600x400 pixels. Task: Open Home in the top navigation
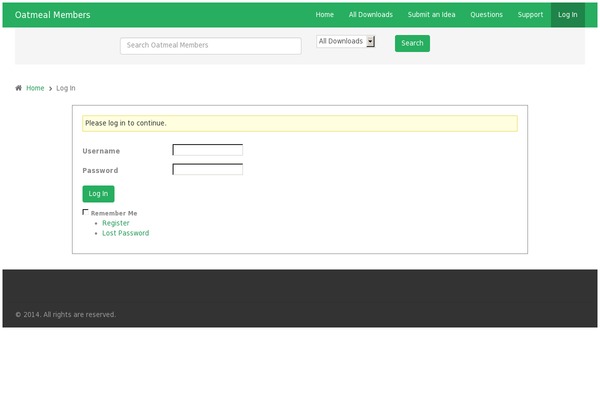tap(324, 15)
